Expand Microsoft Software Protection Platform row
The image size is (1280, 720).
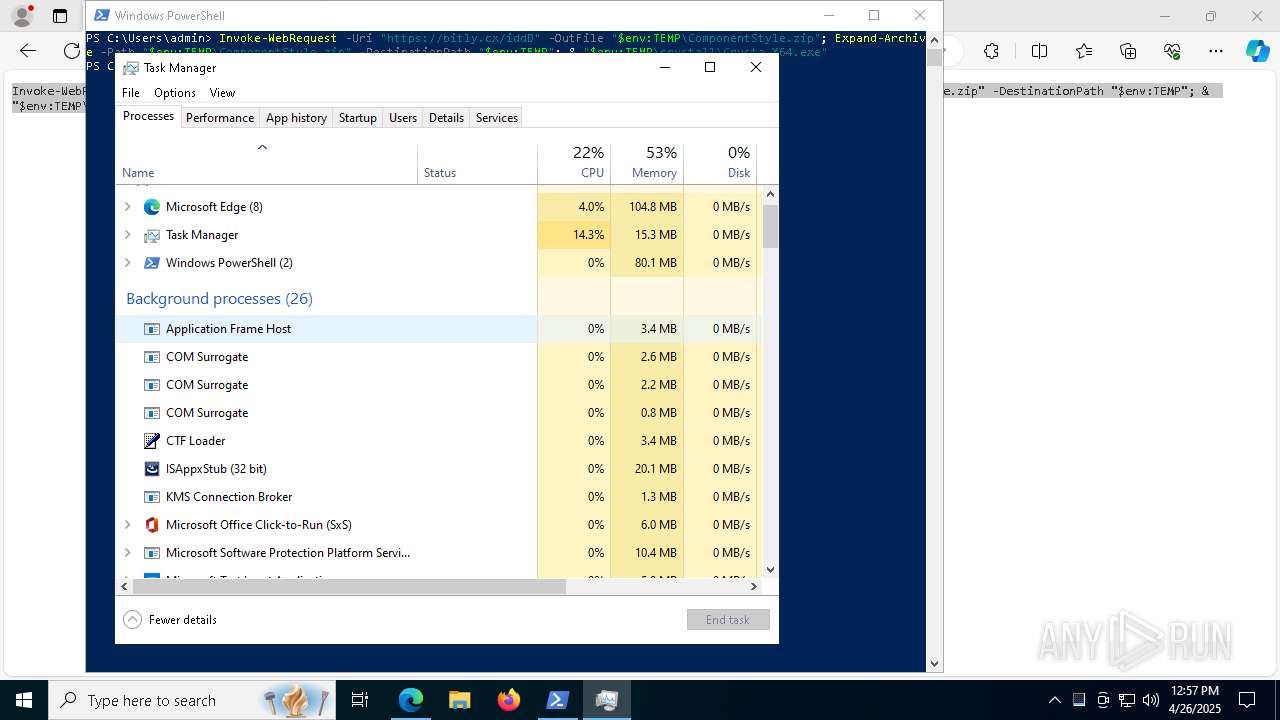pyautogui.click(x=127, y=553)
